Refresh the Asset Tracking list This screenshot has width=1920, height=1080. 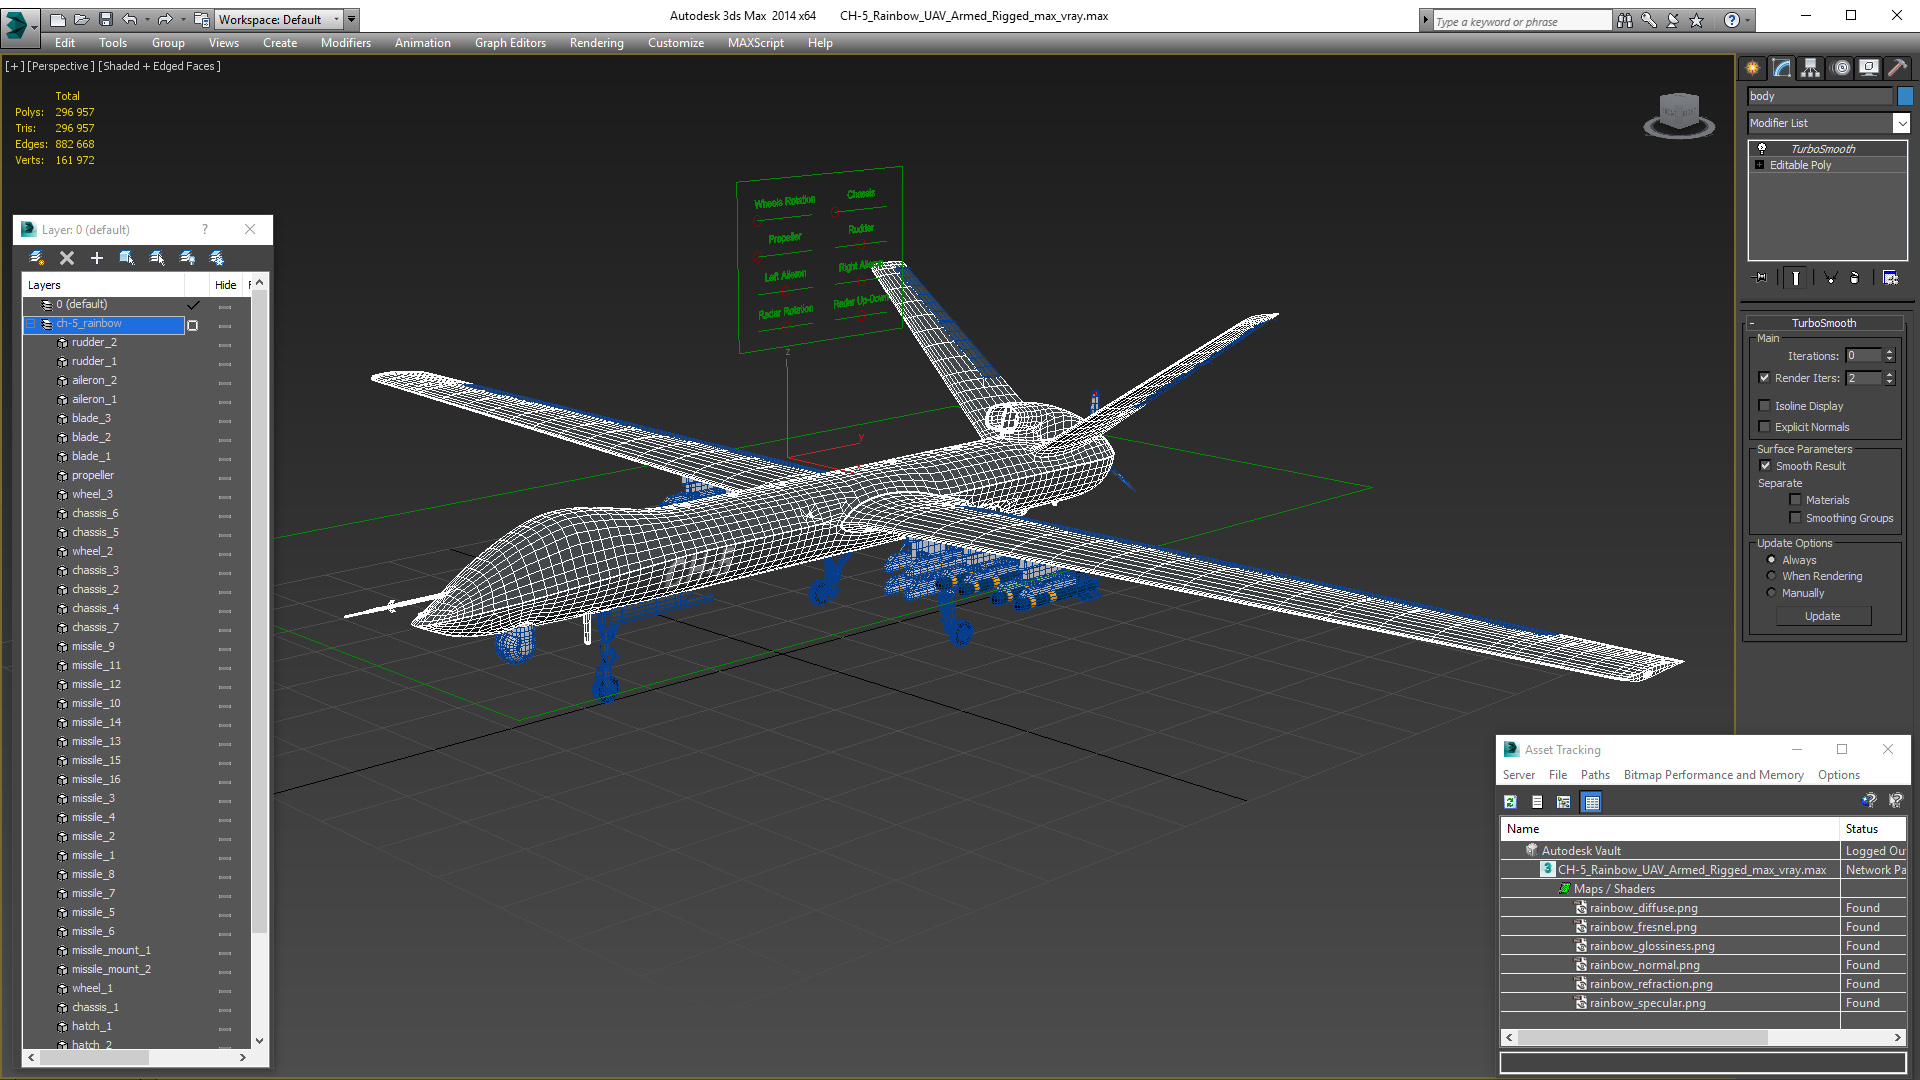click(1510, 802)
